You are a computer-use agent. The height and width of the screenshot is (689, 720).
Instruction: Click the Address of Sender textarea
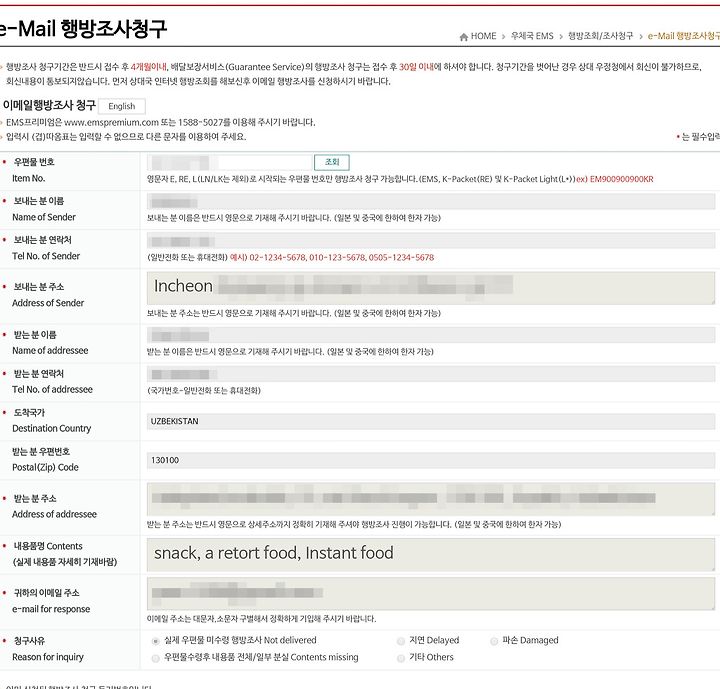tap(431, 288)
